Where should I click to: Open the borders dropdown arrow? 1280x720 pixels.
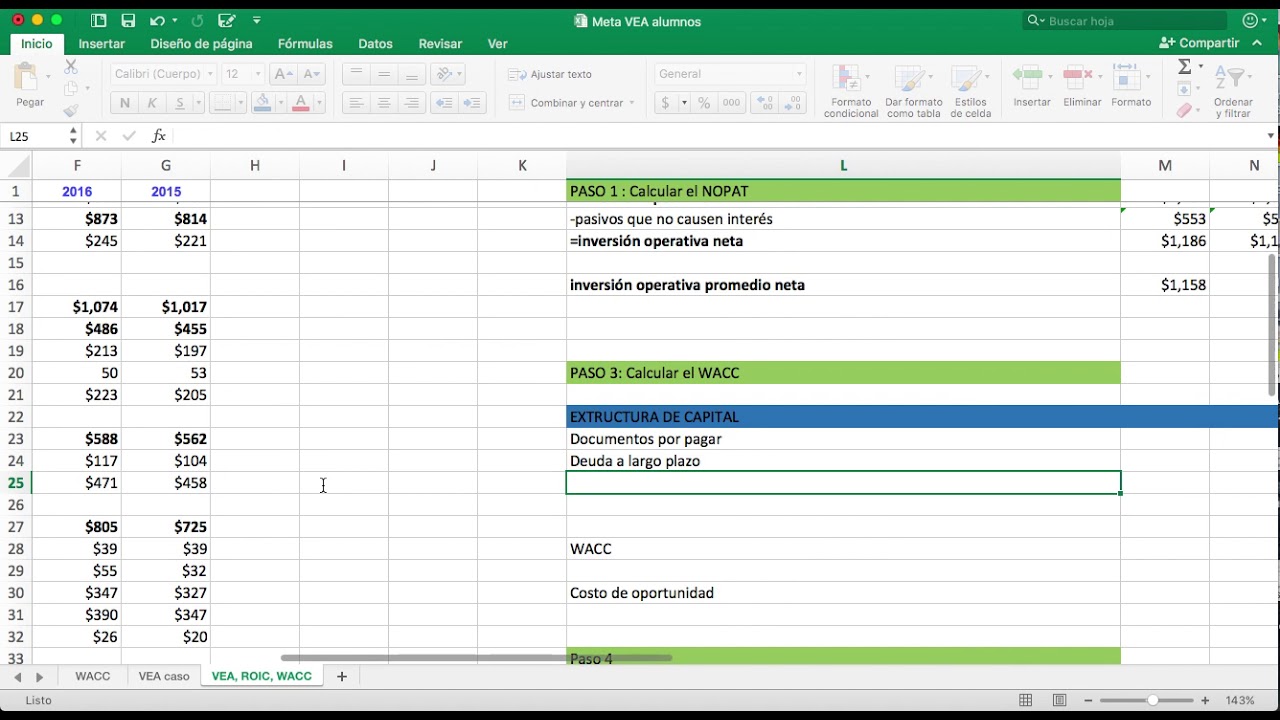[x=241, y=103]
